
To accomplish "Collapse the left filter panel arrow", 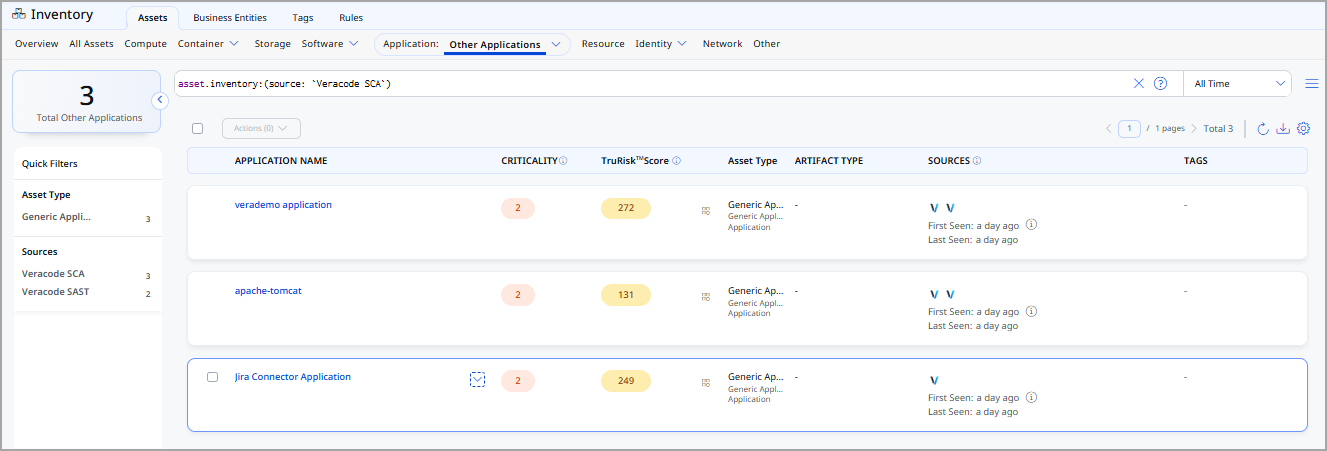I will [x=159, y=100].
